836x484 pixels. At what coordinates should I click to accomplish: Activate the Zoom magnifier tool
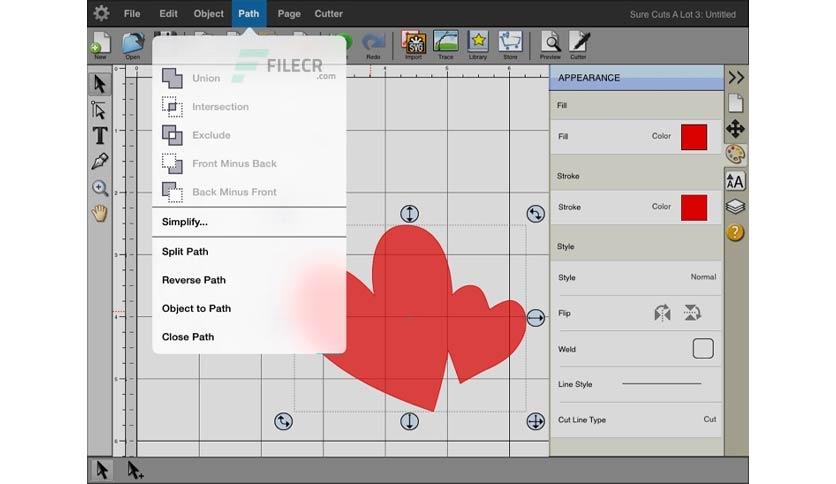[x=100, y=188]
